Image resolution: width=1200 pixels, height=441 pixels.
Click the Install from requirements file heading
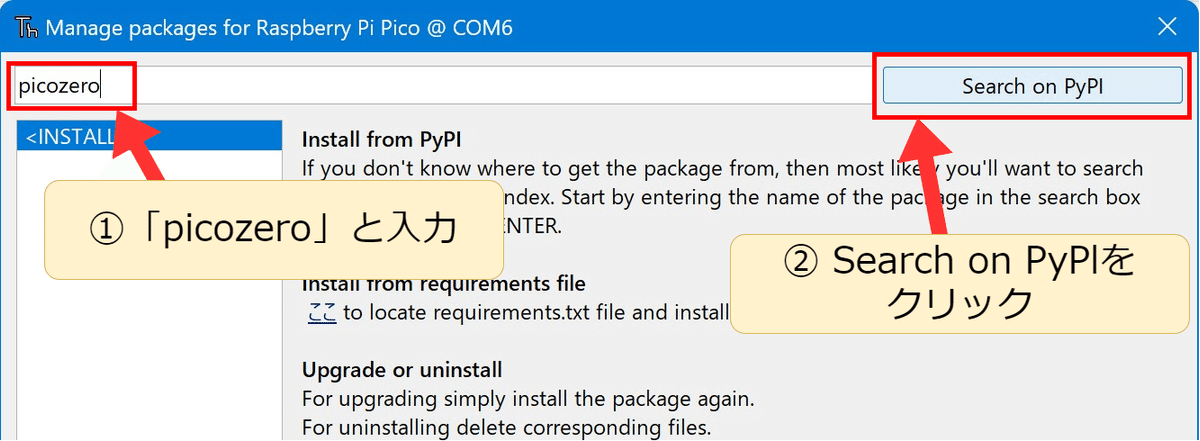443,284
